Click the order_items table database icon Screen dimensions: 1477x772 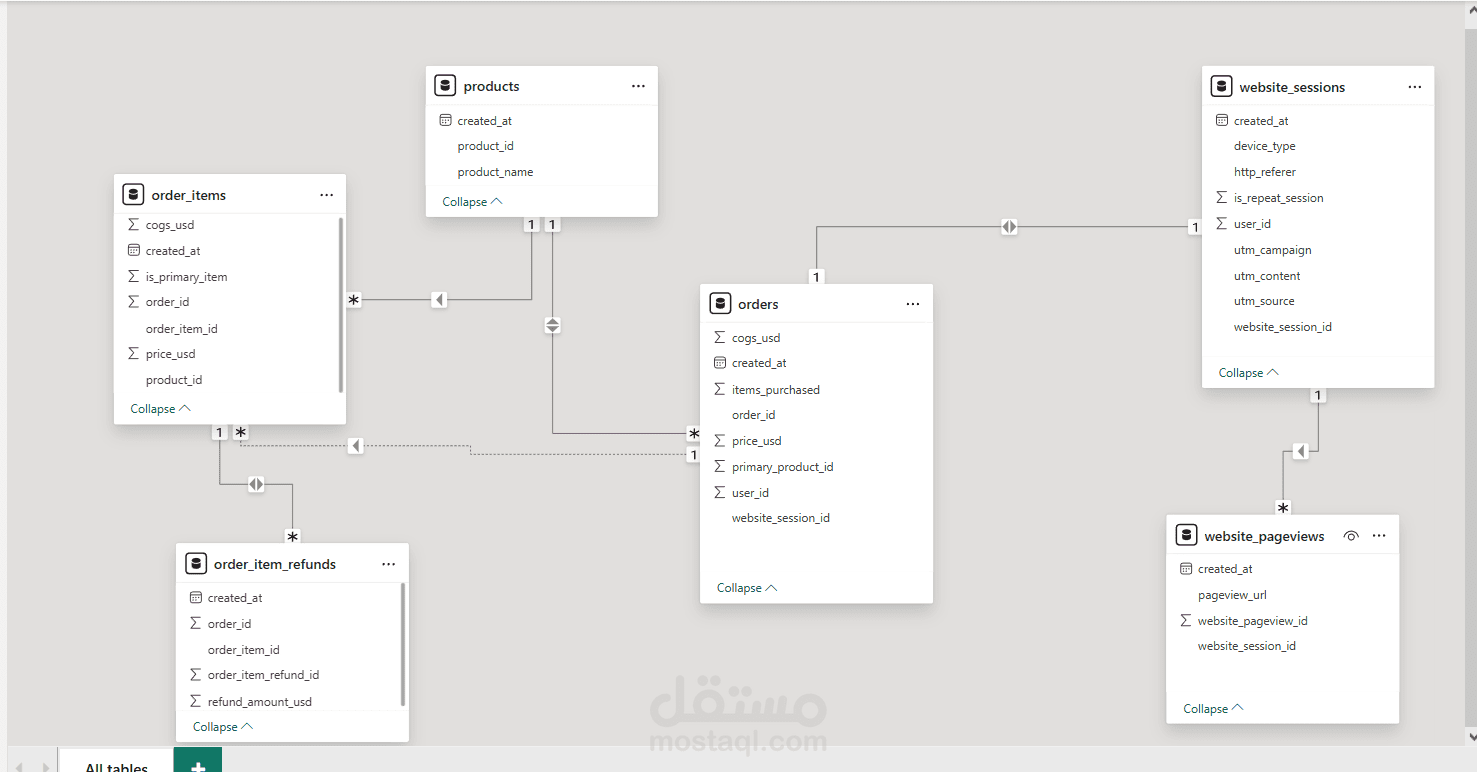pyautogui.click(x=133, y=195)
